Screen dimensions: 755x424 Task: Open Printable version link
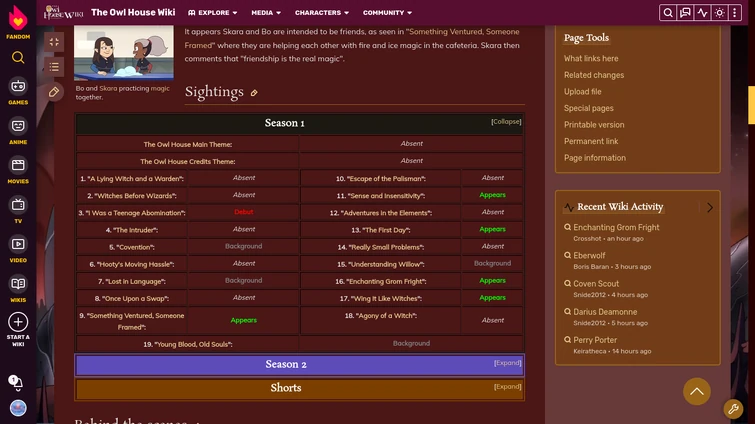(594, 125)
